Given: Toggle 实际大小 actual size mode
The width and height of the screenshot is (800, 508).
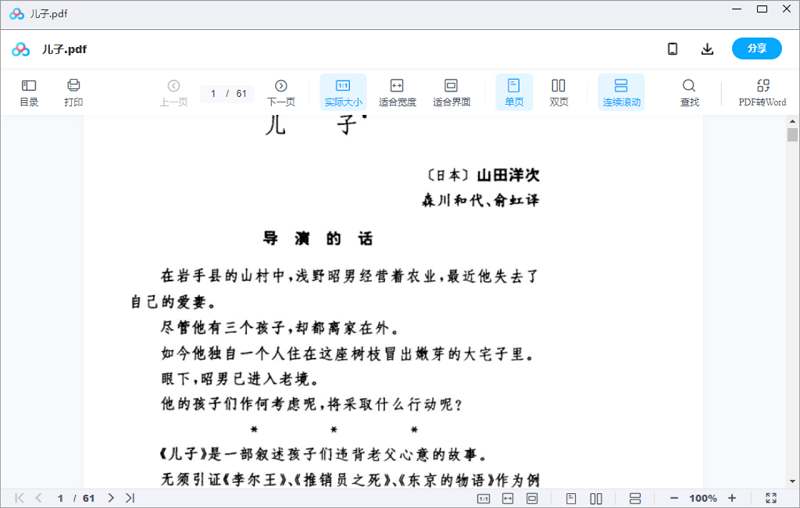Looking at the screenshot, I should pyautogui.click(x=343, y=92).
